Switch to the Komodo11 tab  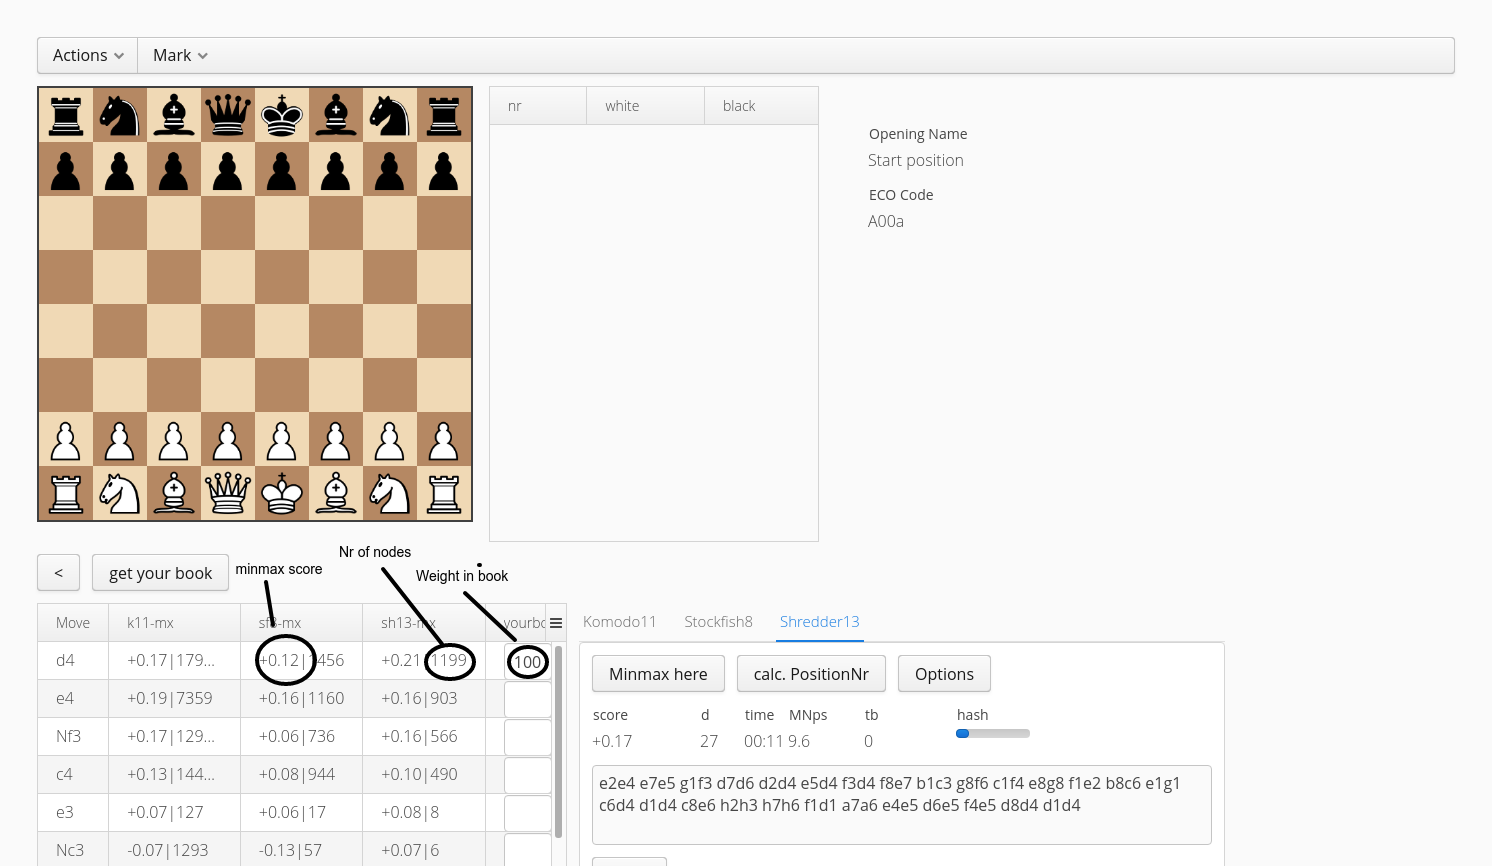click(620, 622)
